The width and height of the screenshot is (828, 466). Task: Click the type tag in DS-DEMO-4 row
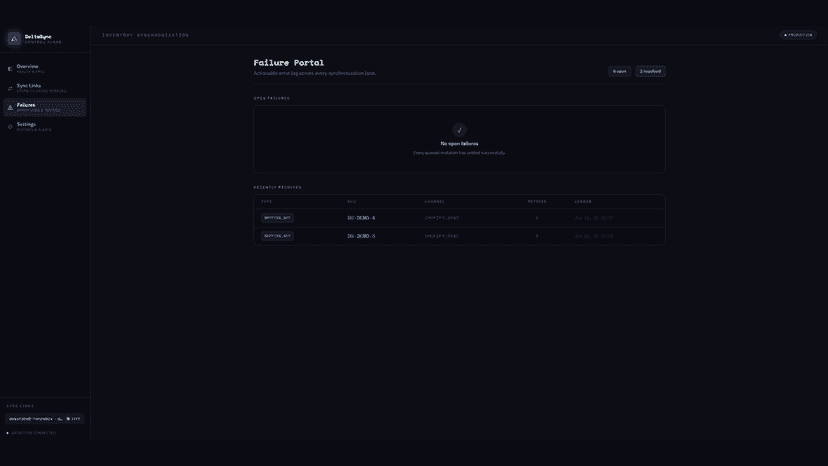[277, 218]
